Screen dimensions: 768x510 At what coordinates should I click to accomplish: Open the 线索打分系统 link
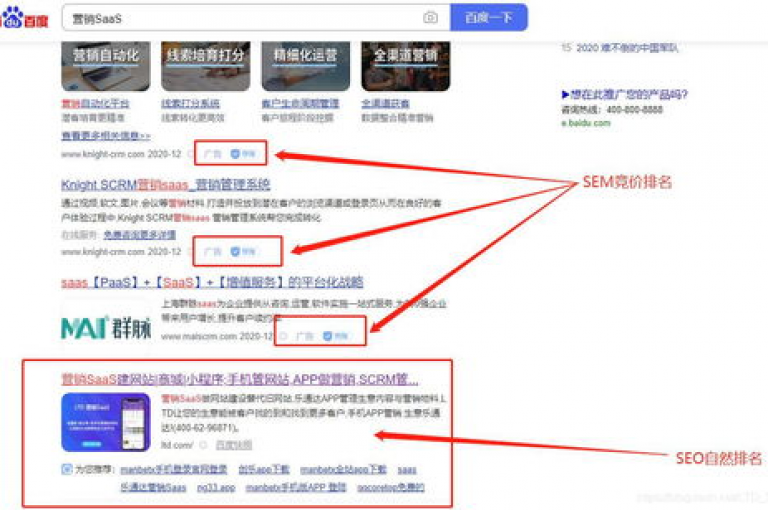click(x=191, y=103)
